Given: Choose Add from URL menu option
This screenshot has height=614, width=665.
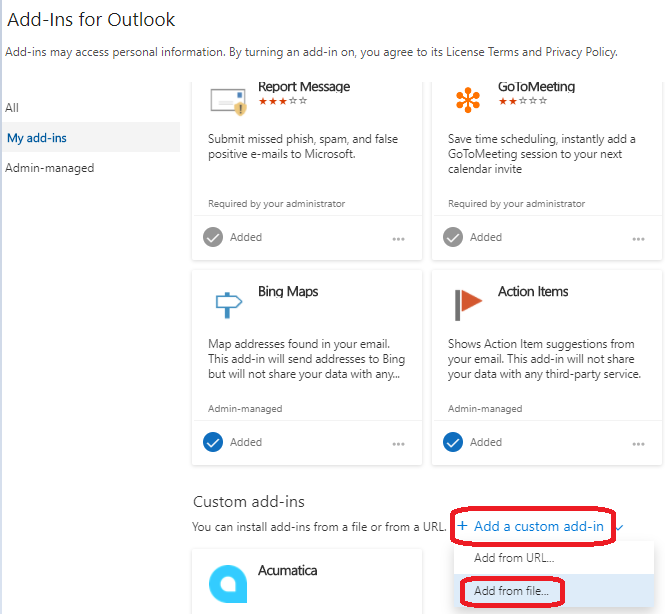Looking at the screenshot, I should (x=514, y=558).
